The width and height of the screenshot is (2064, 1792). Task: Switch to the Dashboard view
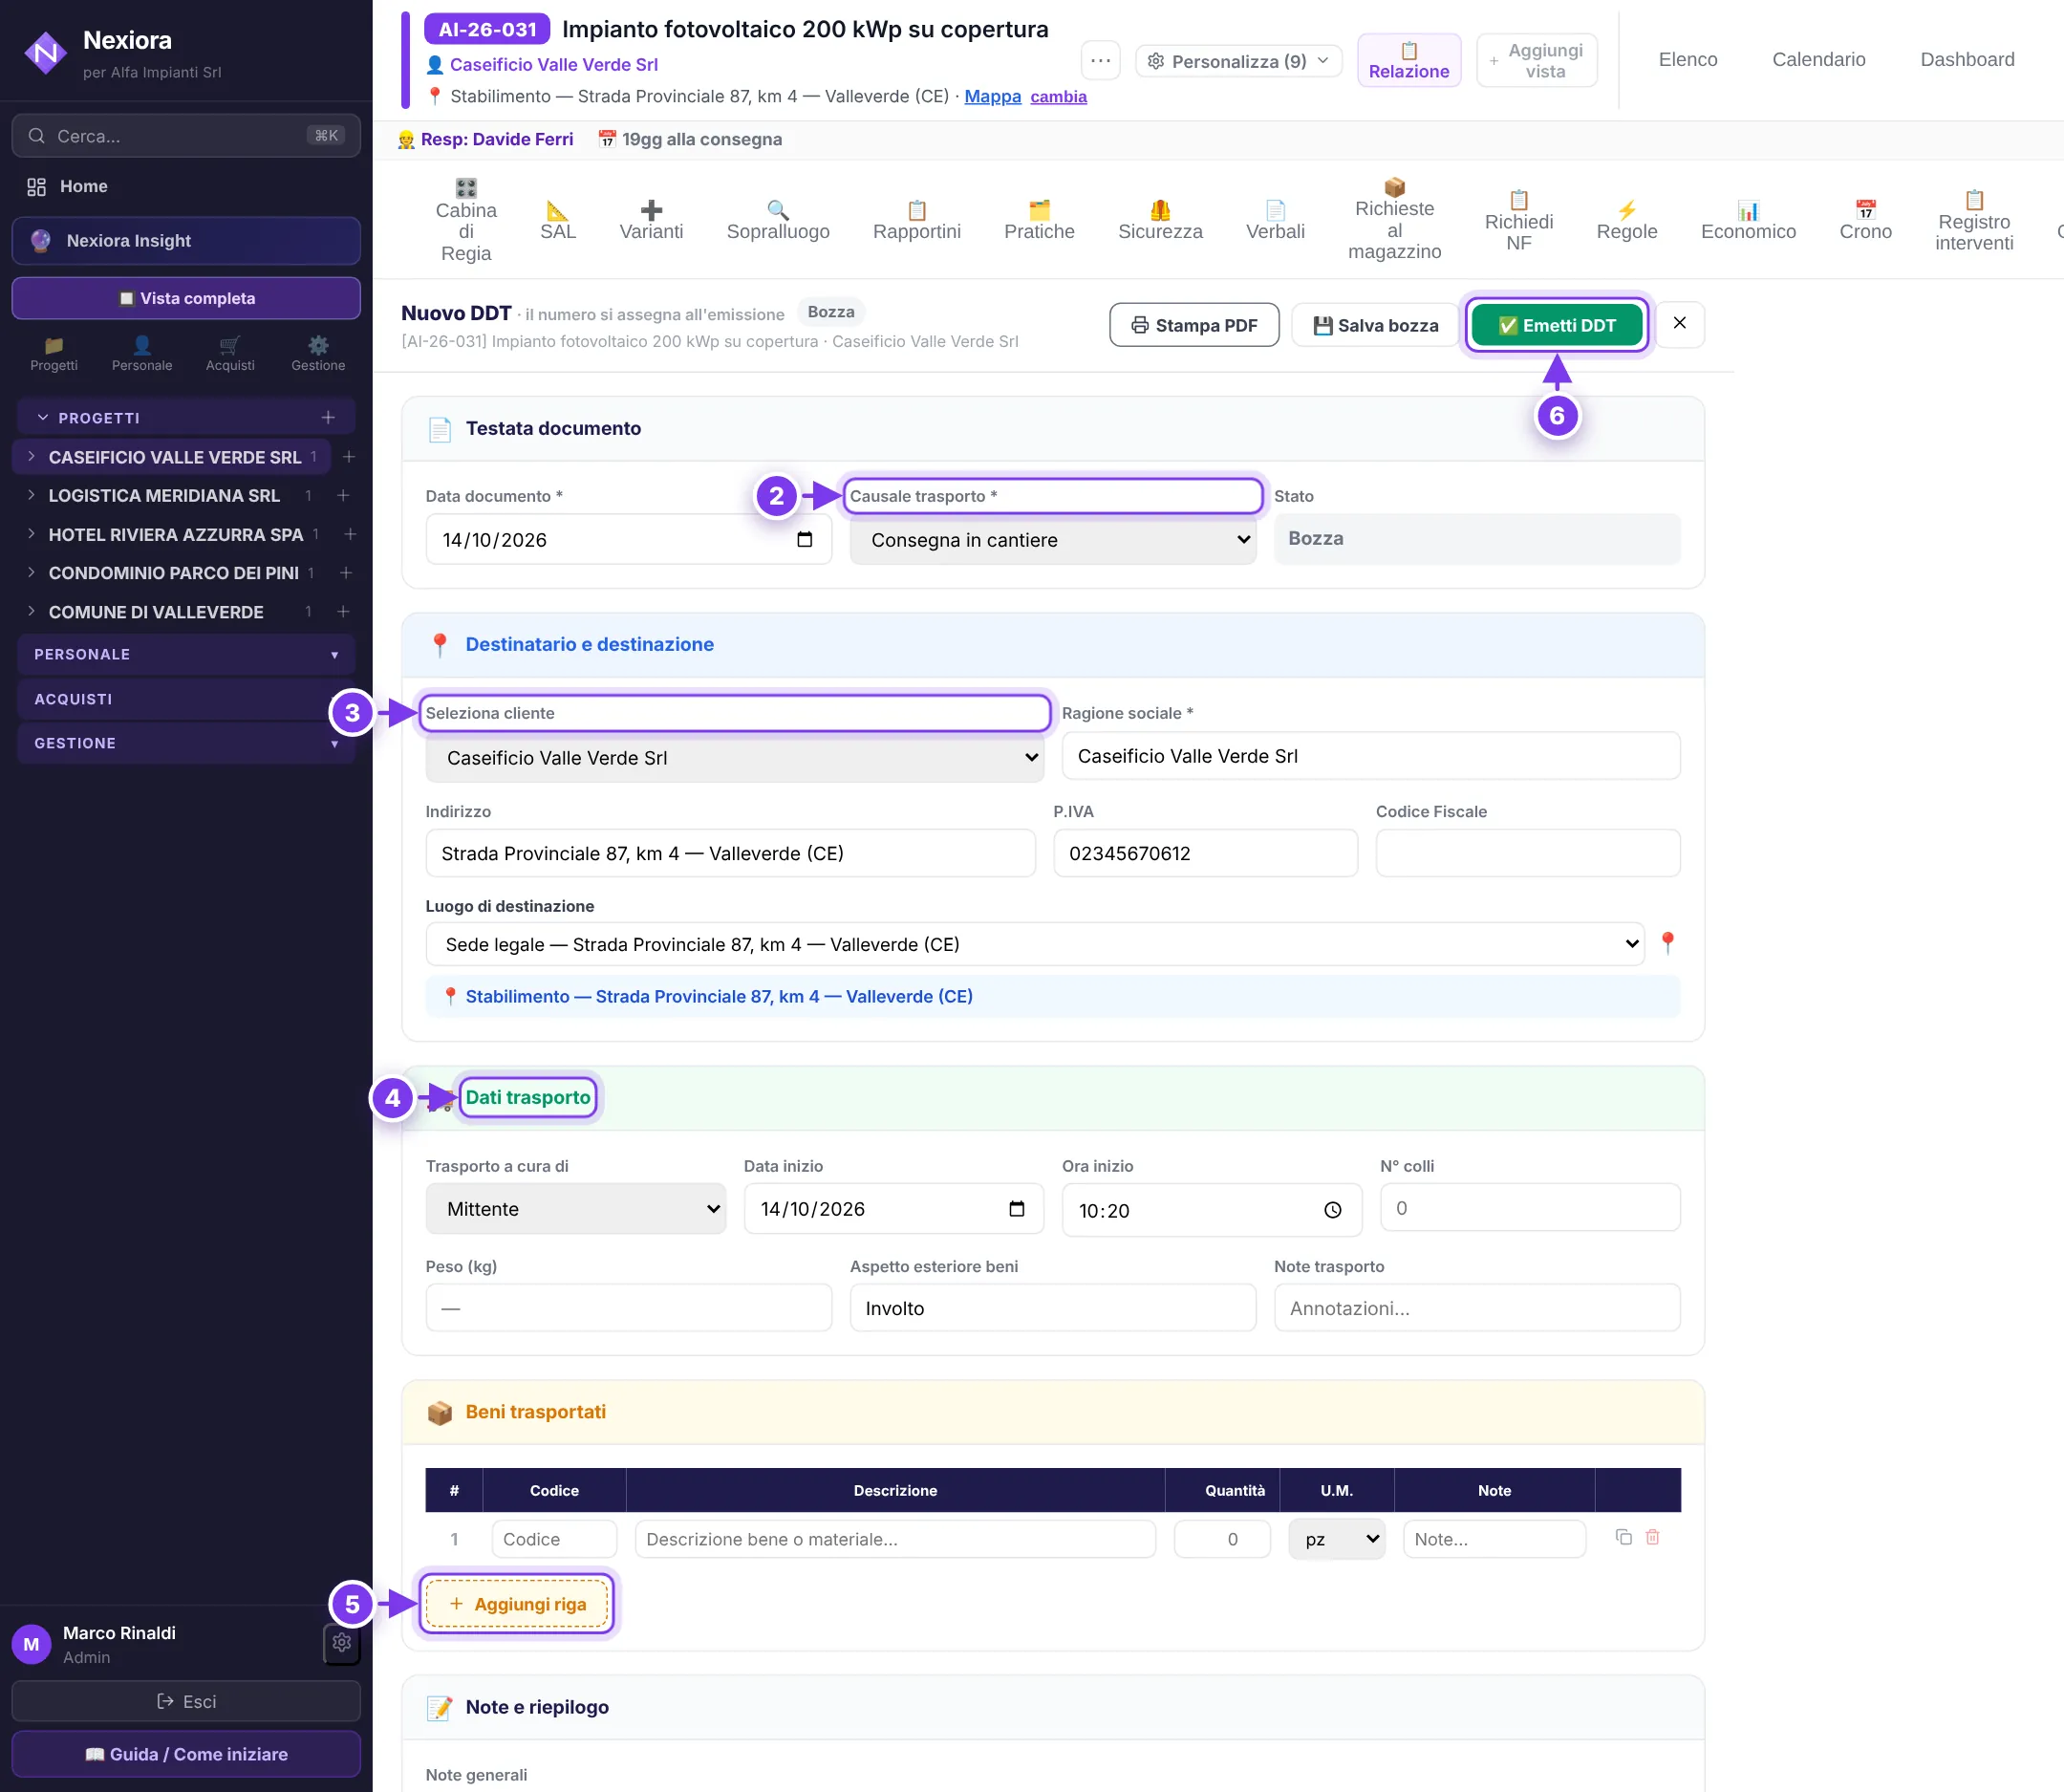point(1967,59)
